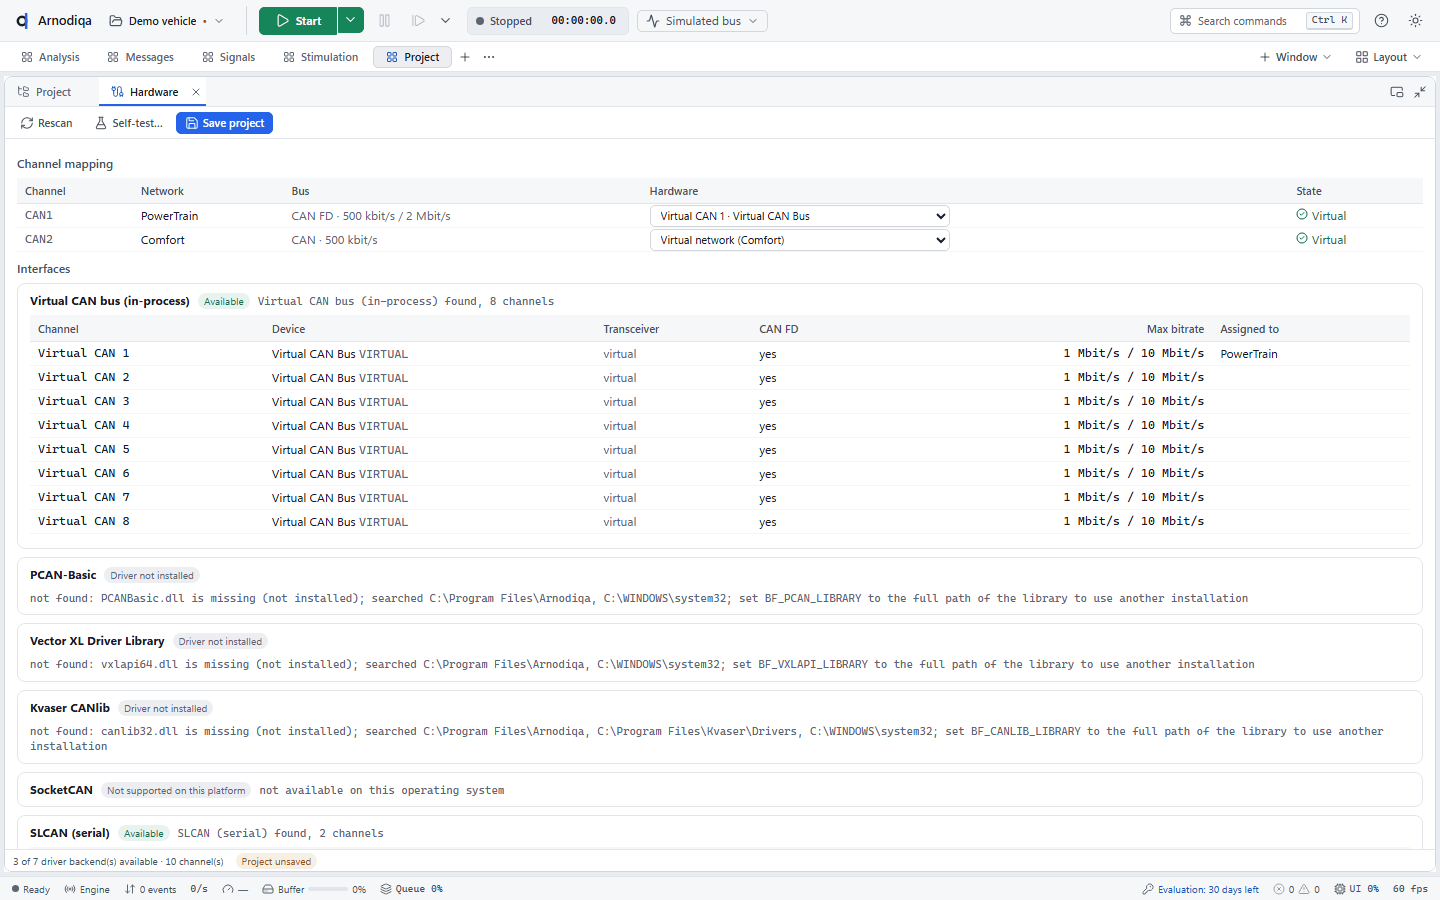The height and width of the screenshot is (900, 1440).
Task: Open the CAN2 Virtual network dropdown
Action: click(x=799, y=240)
